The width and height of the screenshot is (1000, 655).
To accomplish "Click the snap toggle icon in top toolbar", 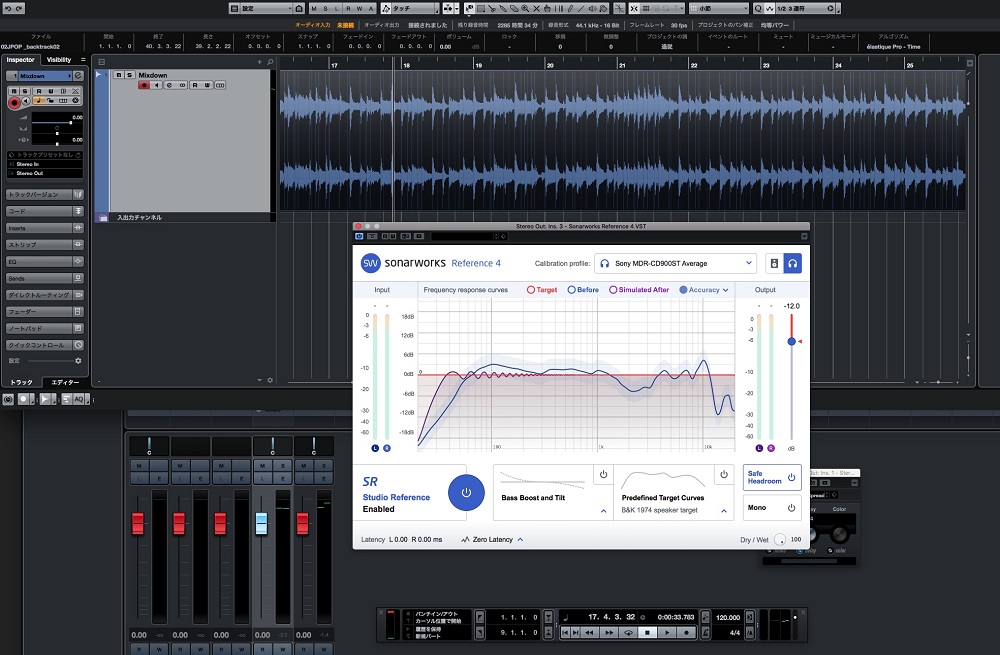I will (634, 8).
